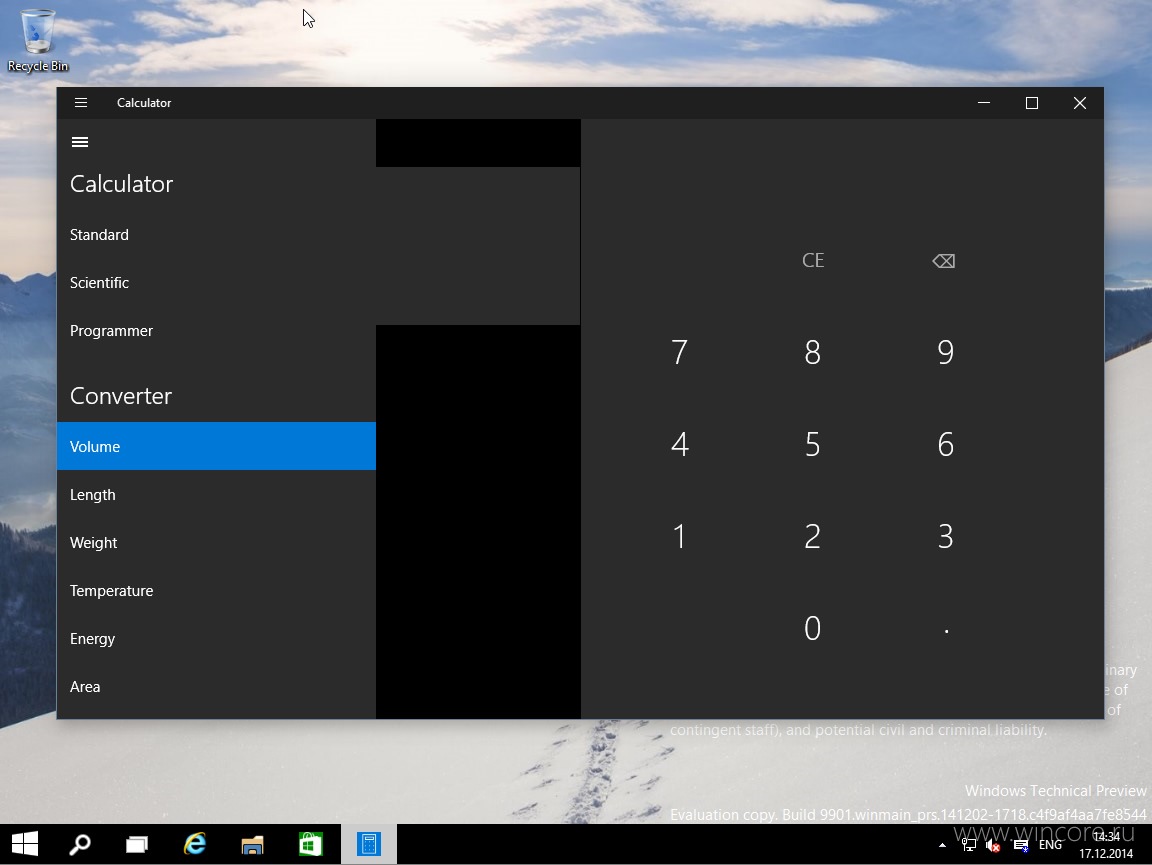Open the Action Center notifications icon
Image resolution: width=1152 pixels, height=865 pixels.
pyautogui.click(x=1021, y=845)
